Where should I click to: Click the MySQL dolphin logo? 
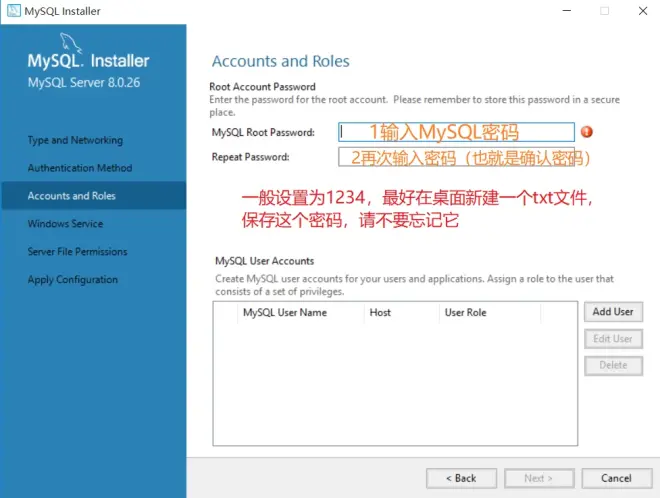click(x=70, y=43)
